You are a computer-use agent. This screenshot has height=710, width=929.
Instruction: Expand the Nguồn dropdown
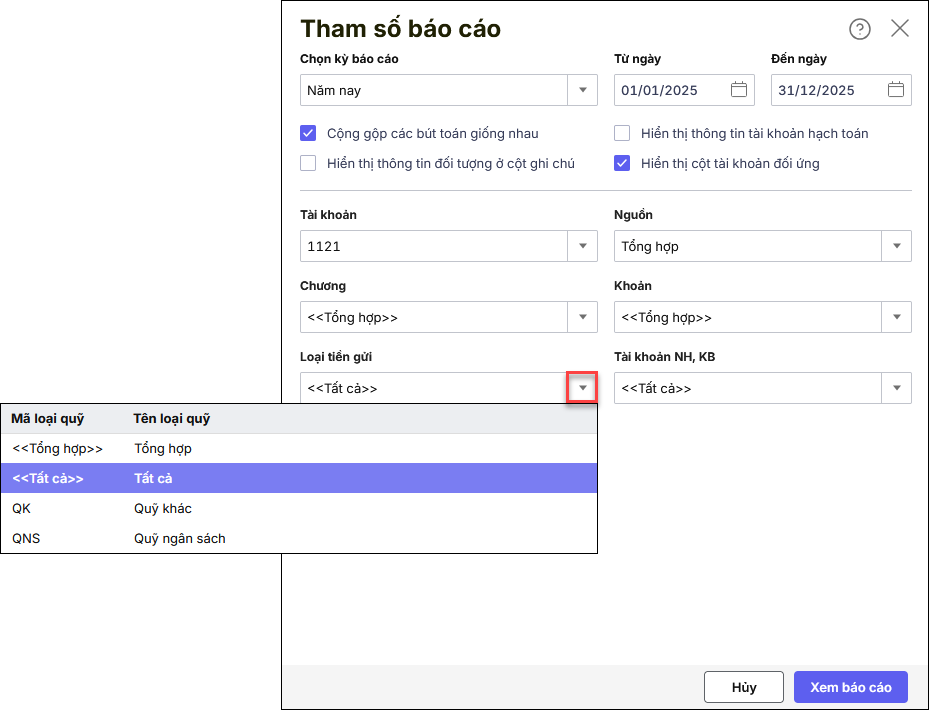point(897,246)
